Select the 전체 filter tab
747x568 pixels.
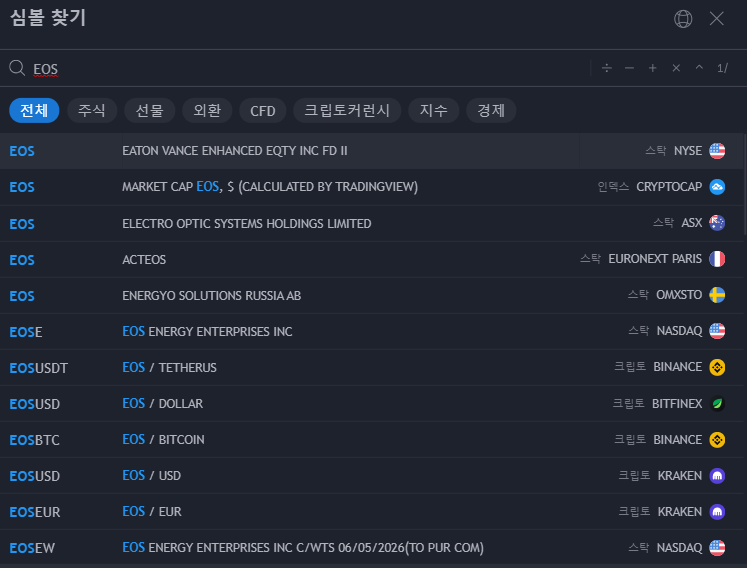click(34, 111)
